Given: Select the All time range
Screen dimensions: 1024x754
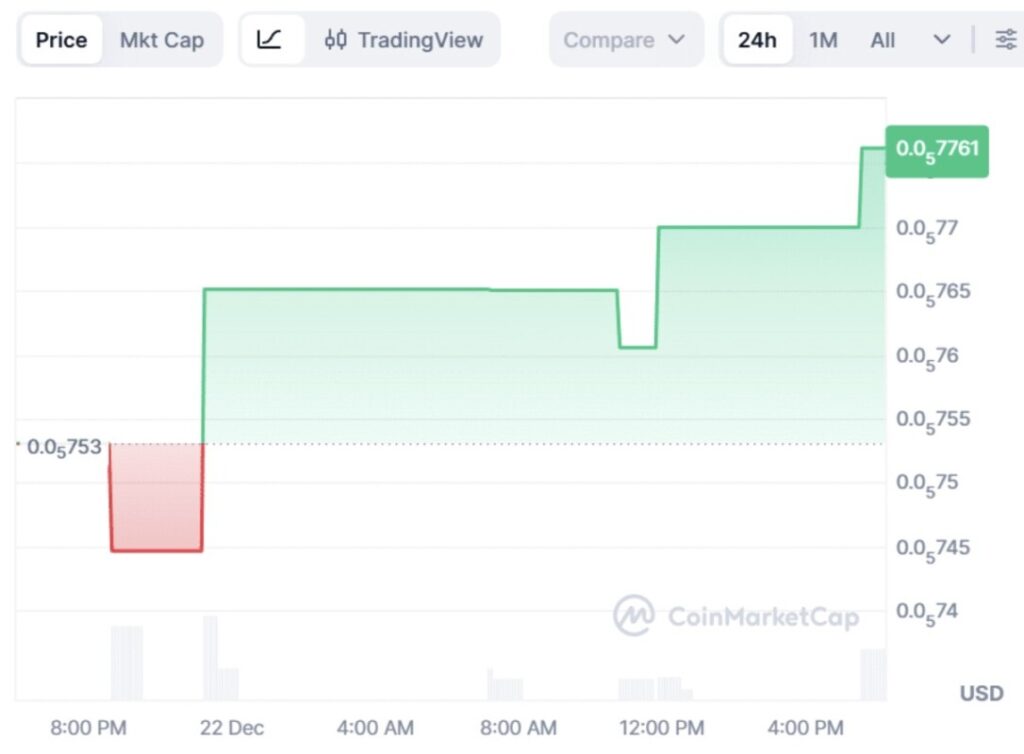Looking at the screenshot, I should click(882, 40).
